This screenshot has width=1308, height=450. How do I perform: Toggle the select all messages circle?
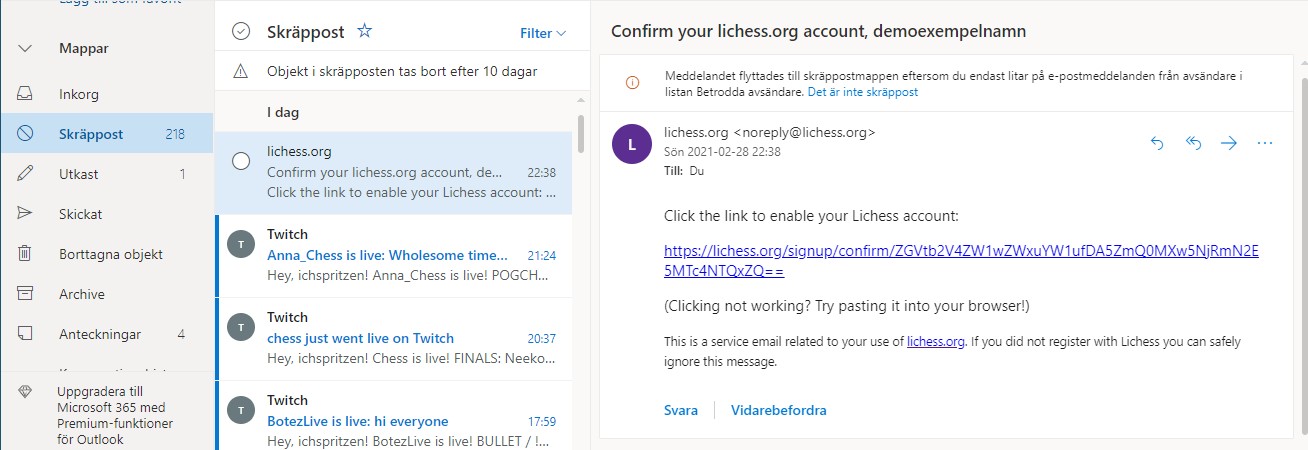pos(241,32)
